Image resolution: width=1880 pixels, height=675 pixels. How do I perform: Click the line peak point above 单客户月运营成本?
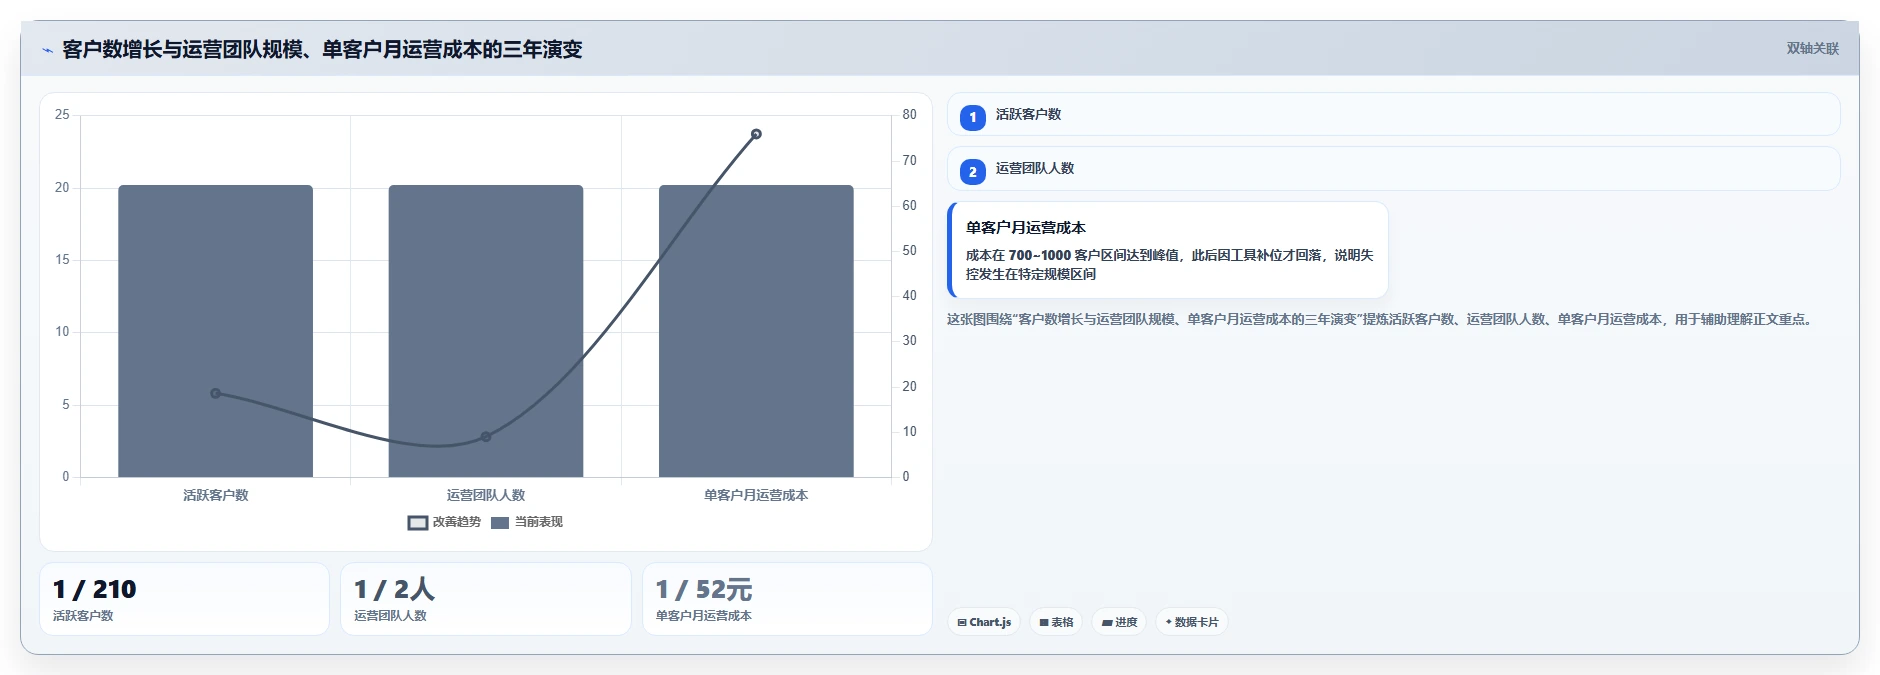point(756,134)
